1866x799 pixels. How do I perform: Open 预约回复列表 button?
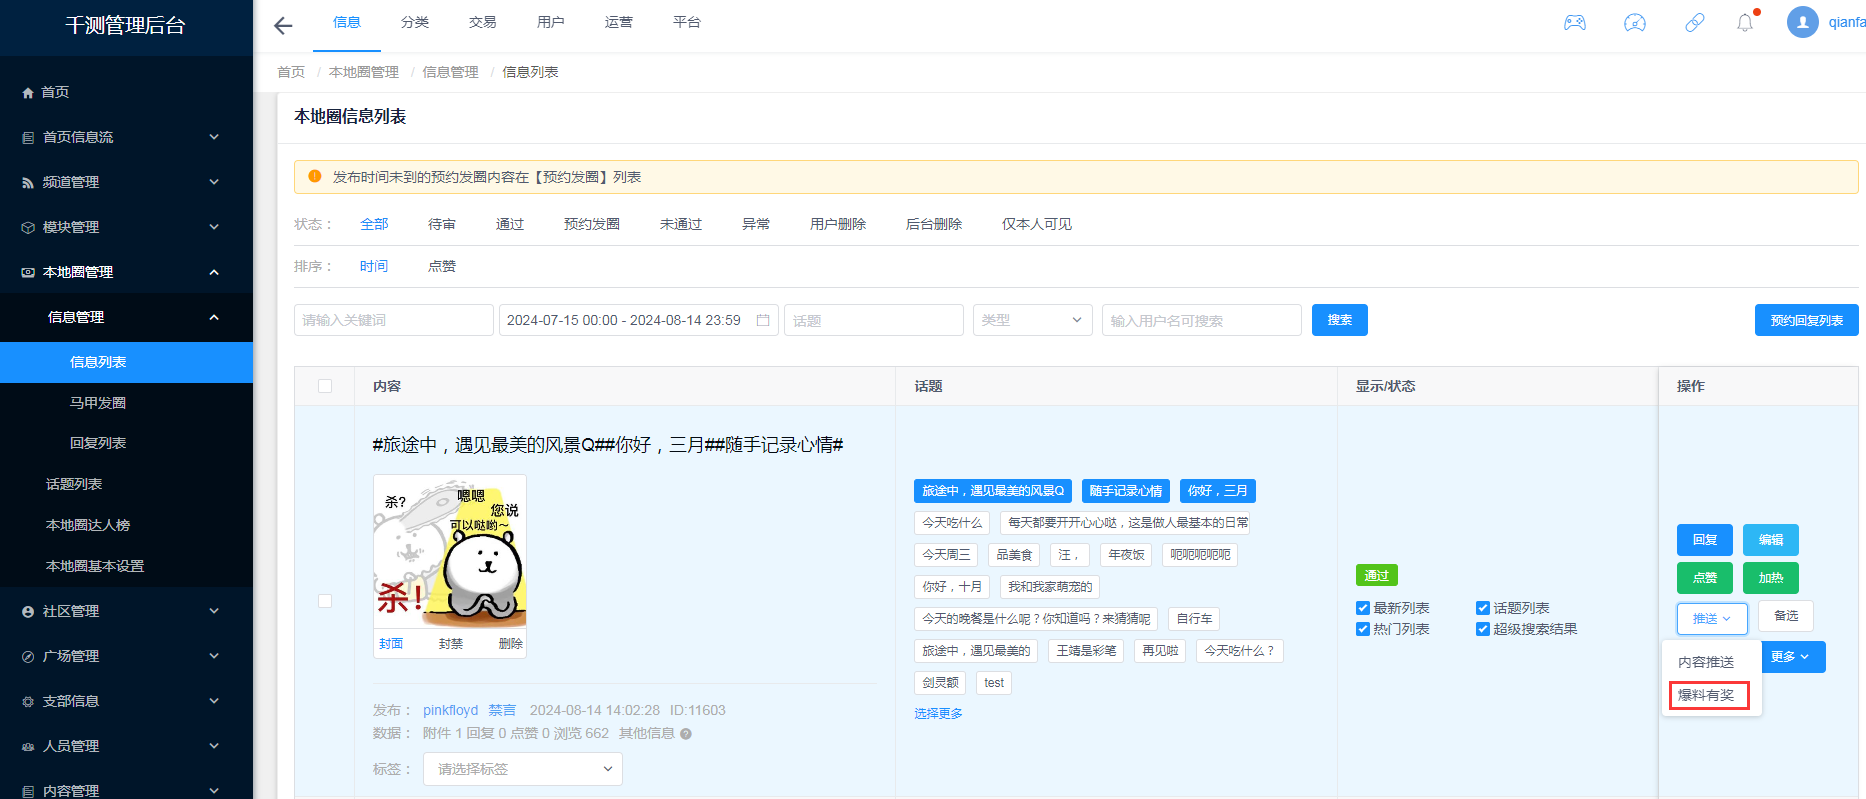click(x=1807, y=320)
